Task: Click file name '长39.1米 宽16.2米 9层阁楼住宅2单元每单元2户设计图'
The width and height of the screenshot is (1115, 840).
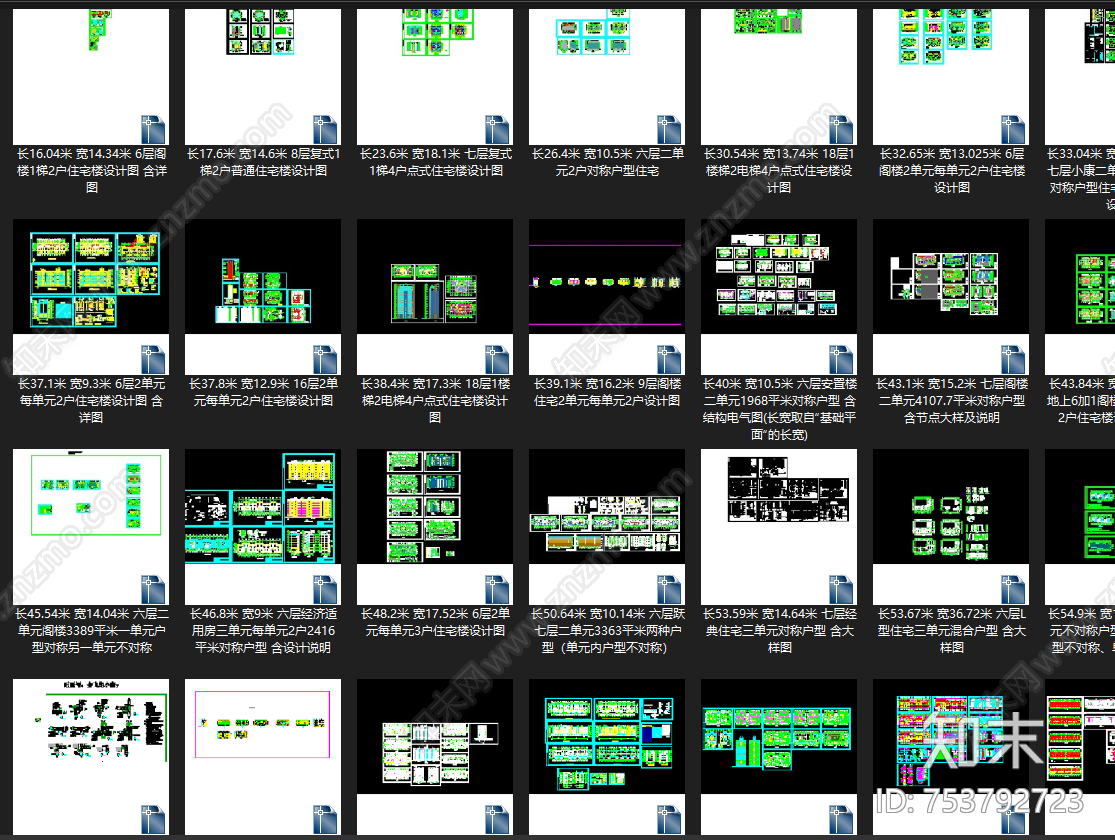Action: pos(607,392)
